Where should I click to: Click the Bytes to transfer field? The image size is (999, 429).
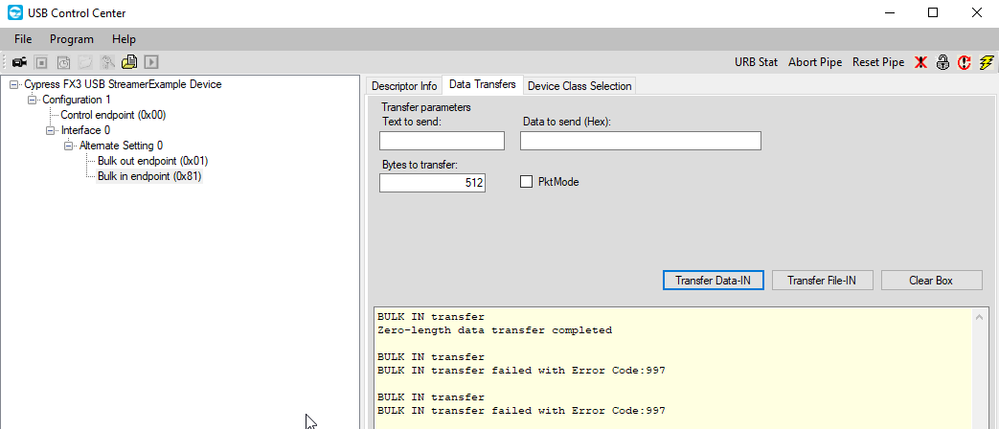pyautogui.click(x=433, y=184)
